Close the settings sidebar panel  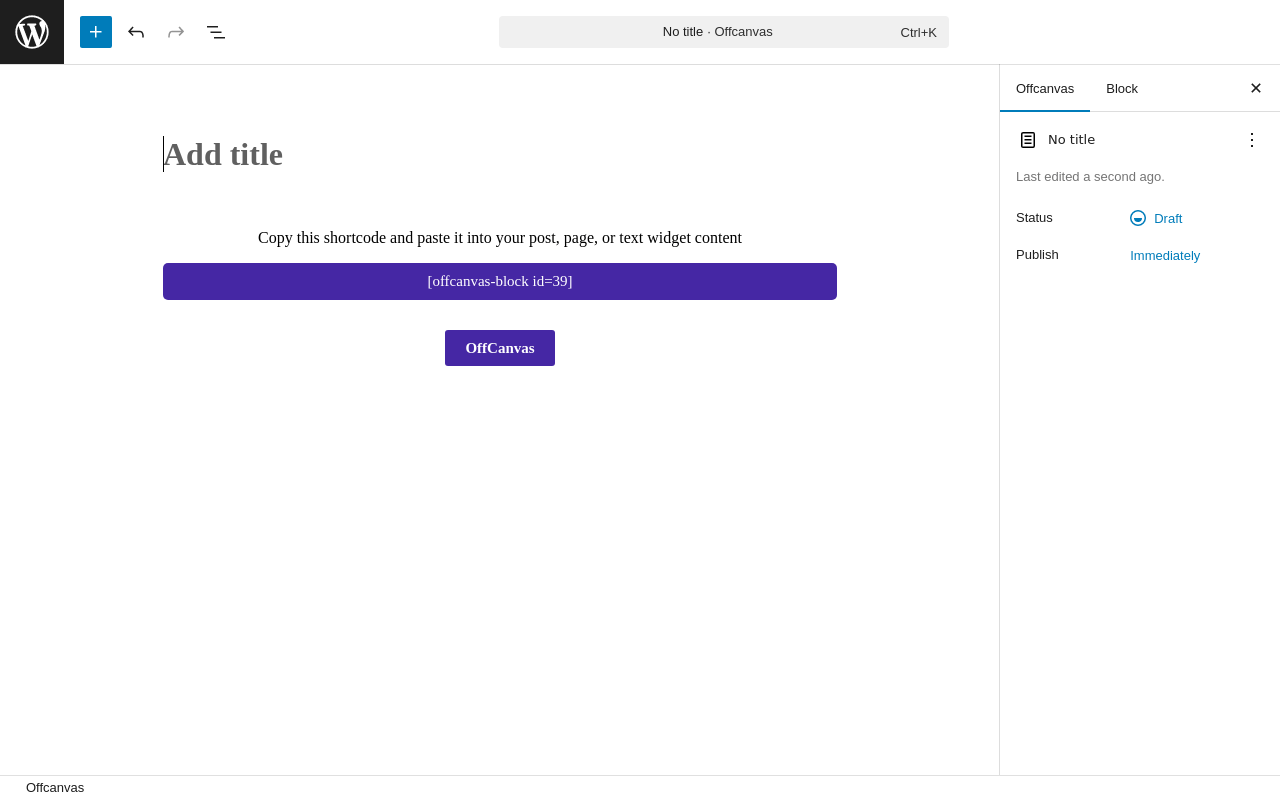(x=1256, y=88)
